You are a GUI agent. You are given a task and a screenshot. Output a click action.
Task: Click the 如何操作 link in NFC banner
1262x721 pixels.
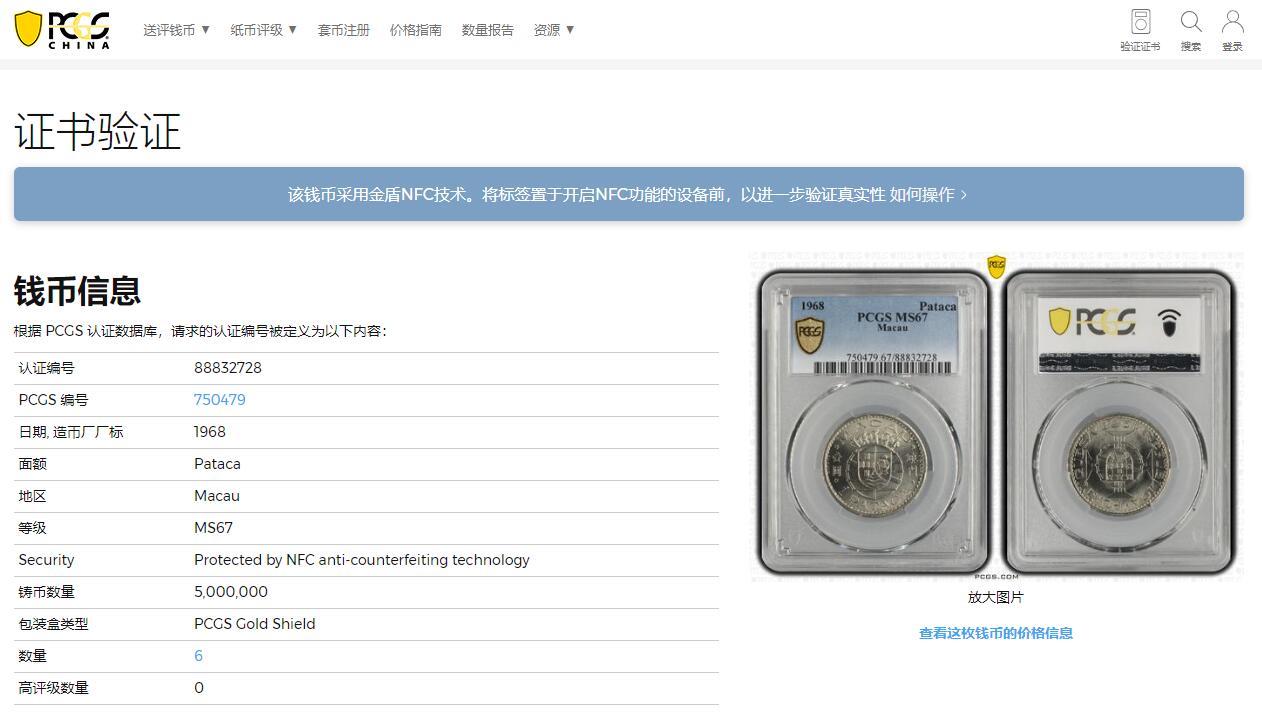click(x=929, y=194)
